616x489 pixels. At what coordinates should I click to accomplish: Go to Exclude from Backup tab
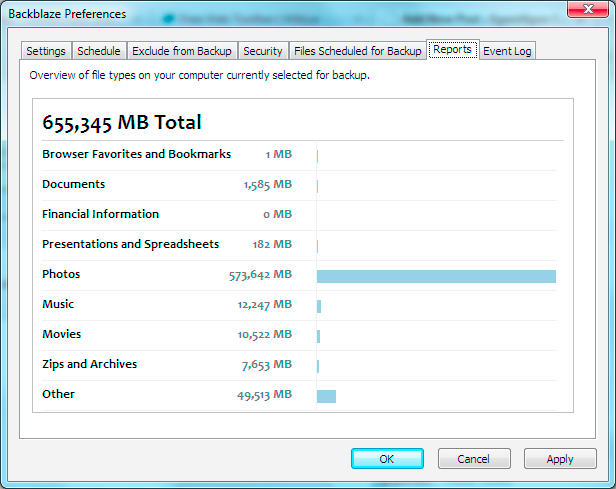pos(182,51)
